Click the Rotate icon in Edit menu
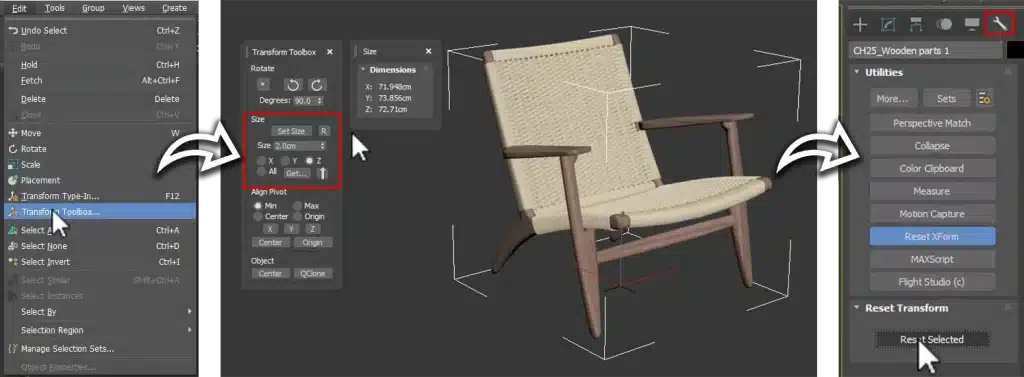 pyautogui.click(x=12, y=148)
